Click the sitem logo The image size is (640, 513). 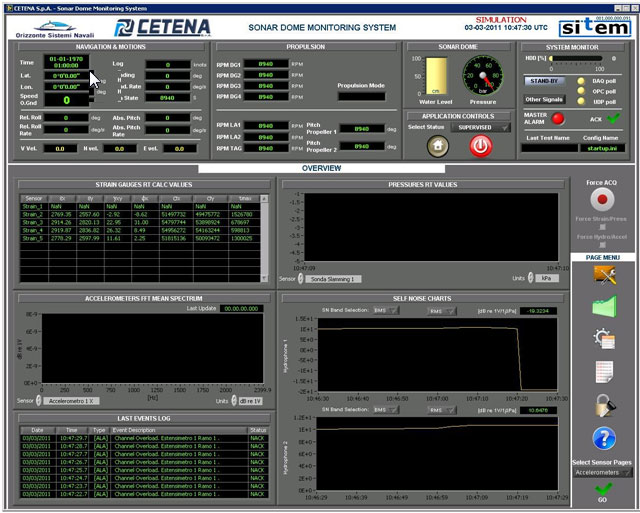(596, 27)
